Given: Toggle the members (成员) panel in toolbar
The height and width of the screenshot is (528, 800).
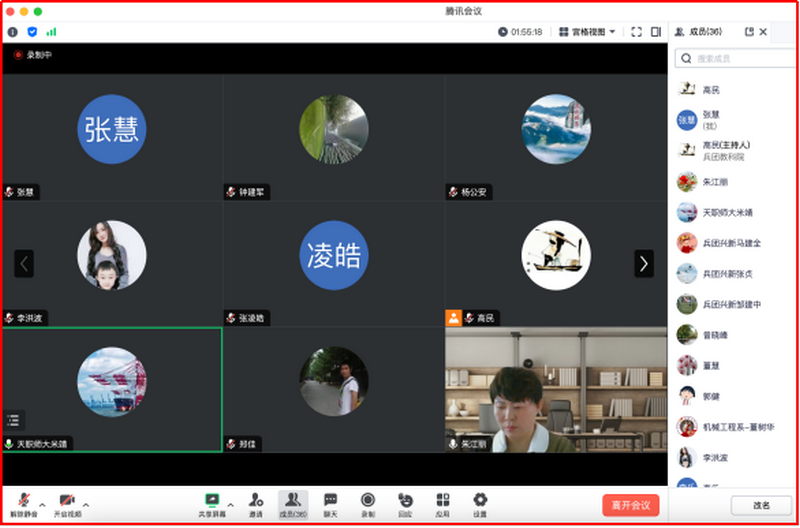Looking at the screenshot, I should click(x=292, y=502).
